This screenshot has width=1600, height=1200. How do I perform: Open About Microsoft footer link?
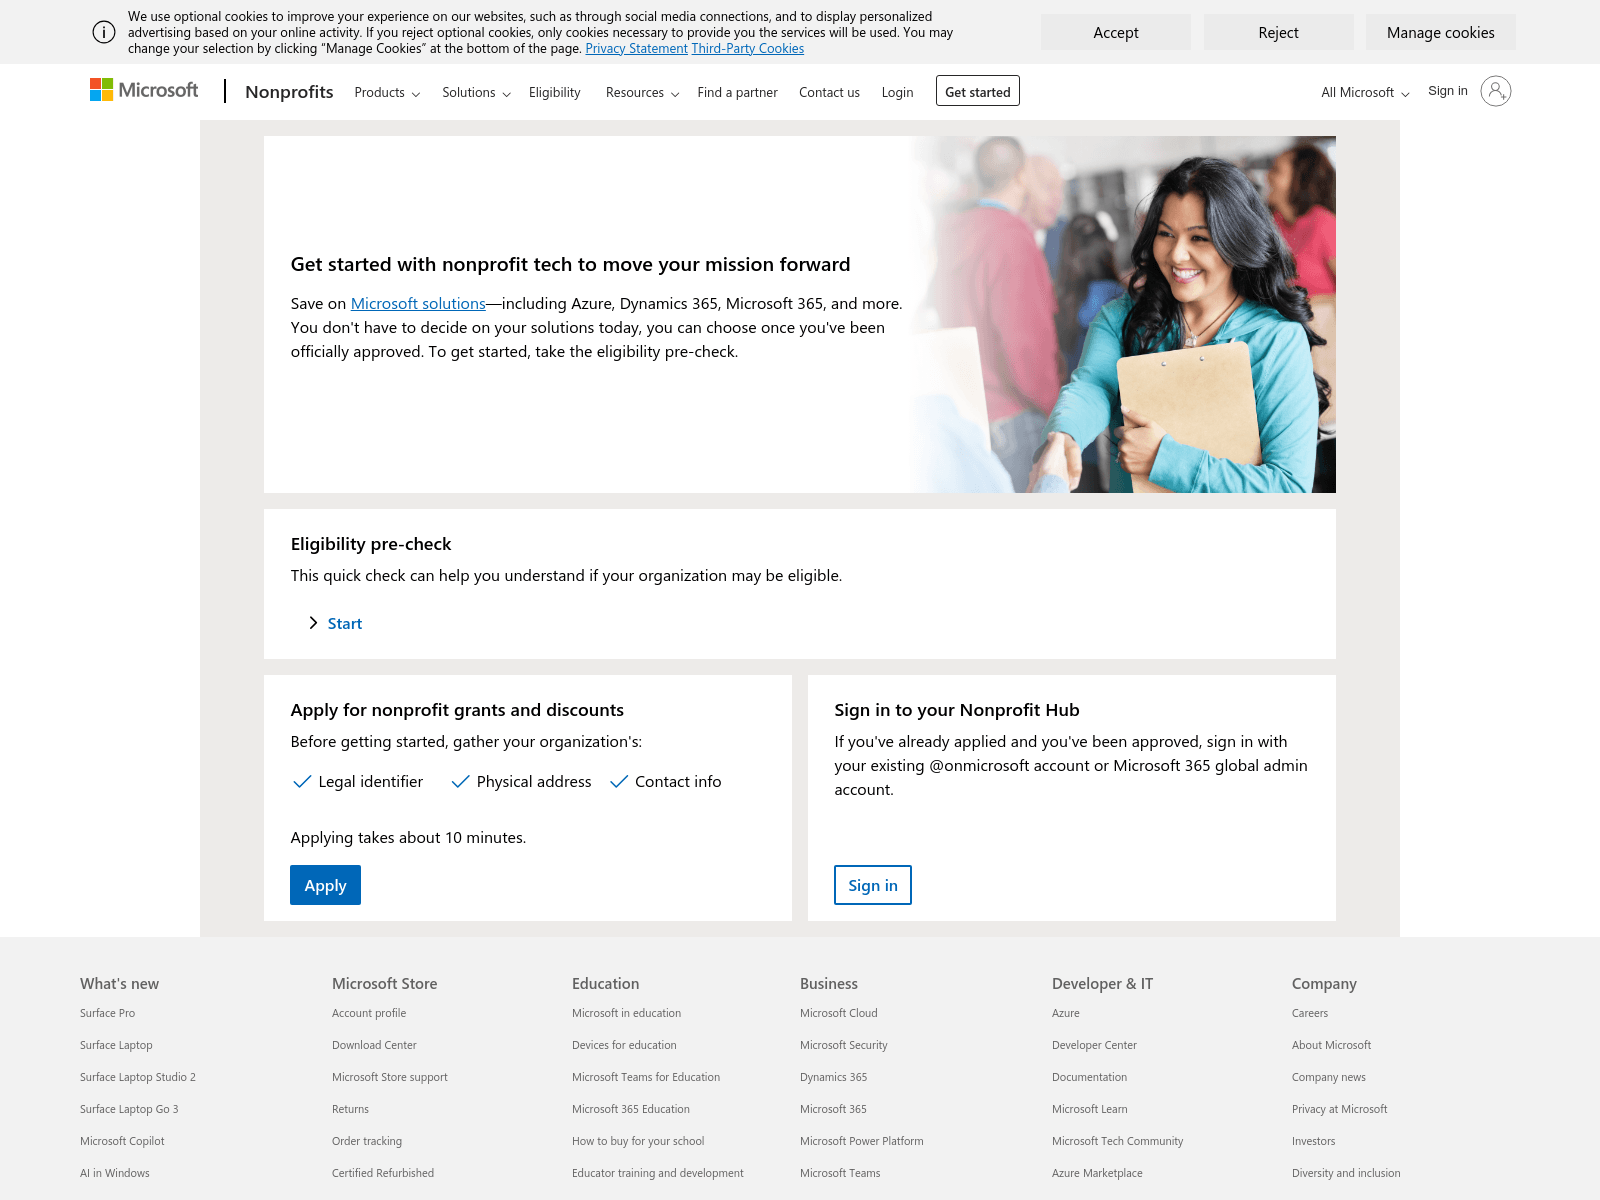pos(1331,1045)
